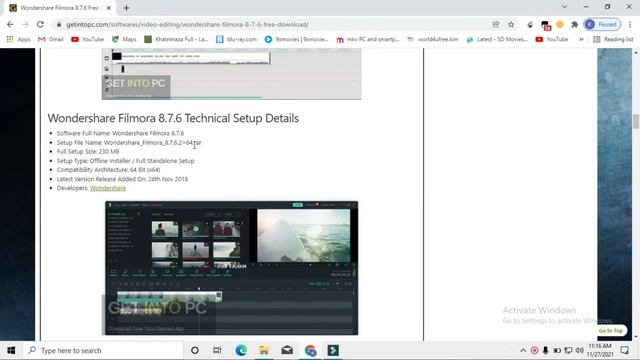640x360 pixels.
Task: Go back using the browser back arrow
Action: [10, 24]
